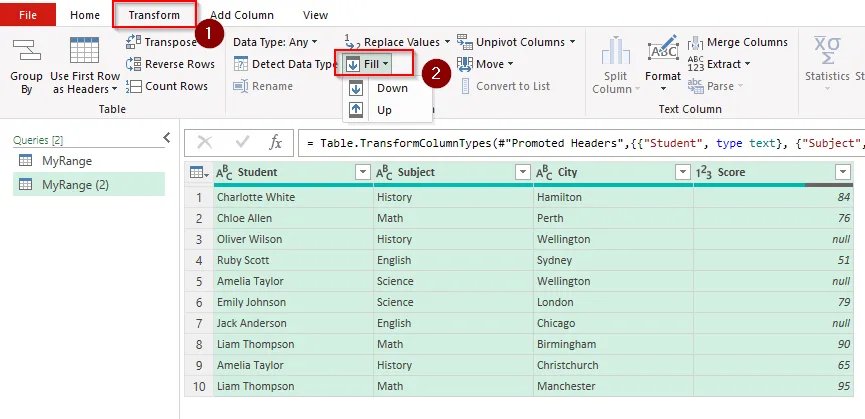This screenshot has width=865, height=419.
Task: Select the score cell with value 95
Action: pyautogui.click(x=773, y=385)
